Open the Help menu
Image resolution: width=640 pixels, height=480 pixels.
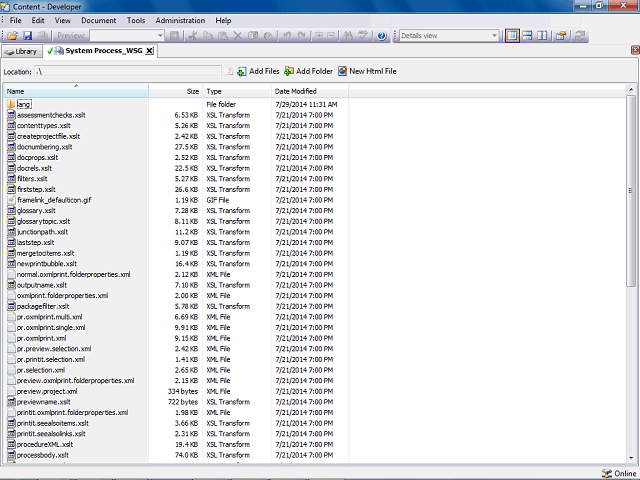pyautogui.click(x=223, y=20)
